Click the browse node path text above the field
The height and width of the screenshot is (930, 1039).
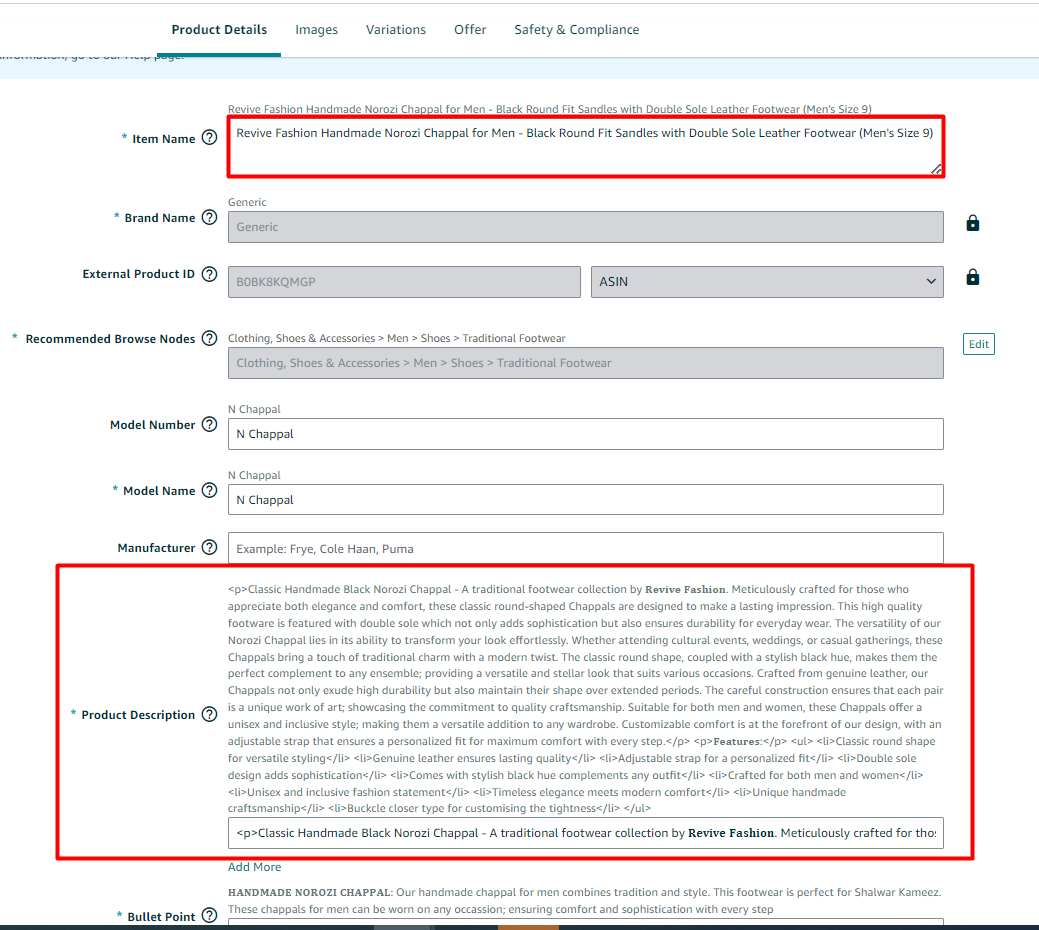coord(396,338)
